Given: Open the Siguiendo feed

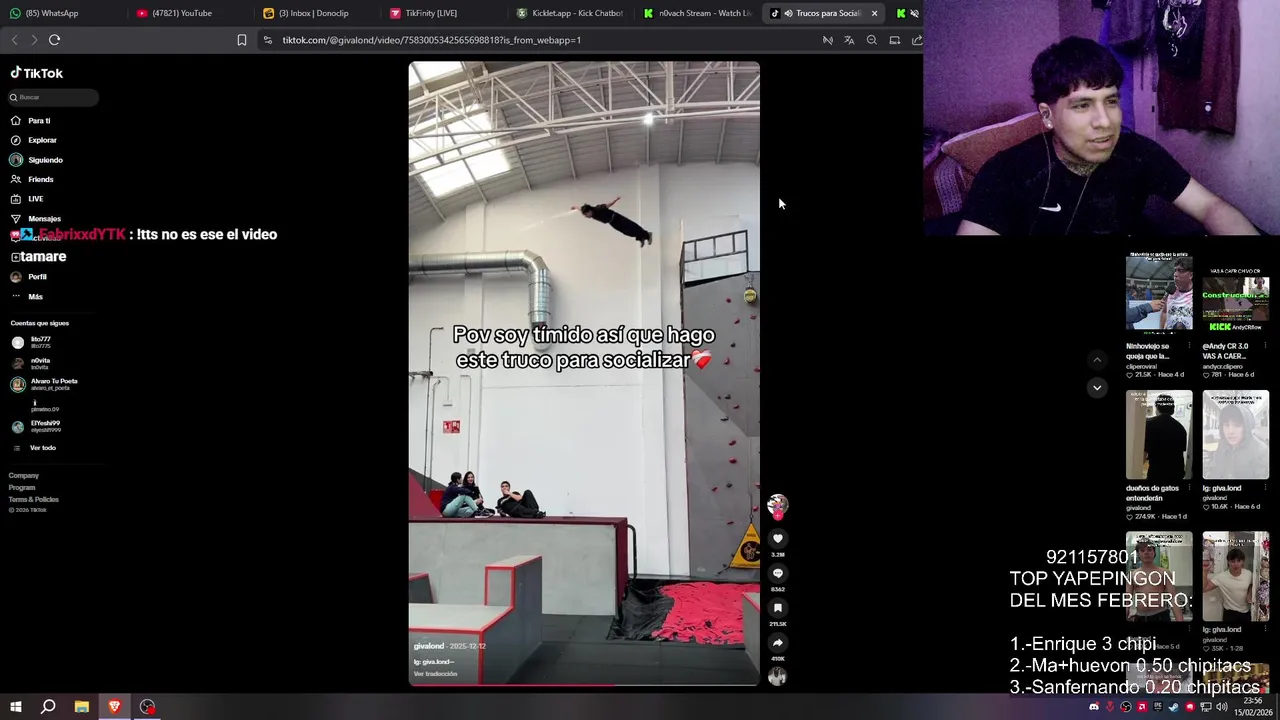Looking at the screenshot, I should [36, 160].
